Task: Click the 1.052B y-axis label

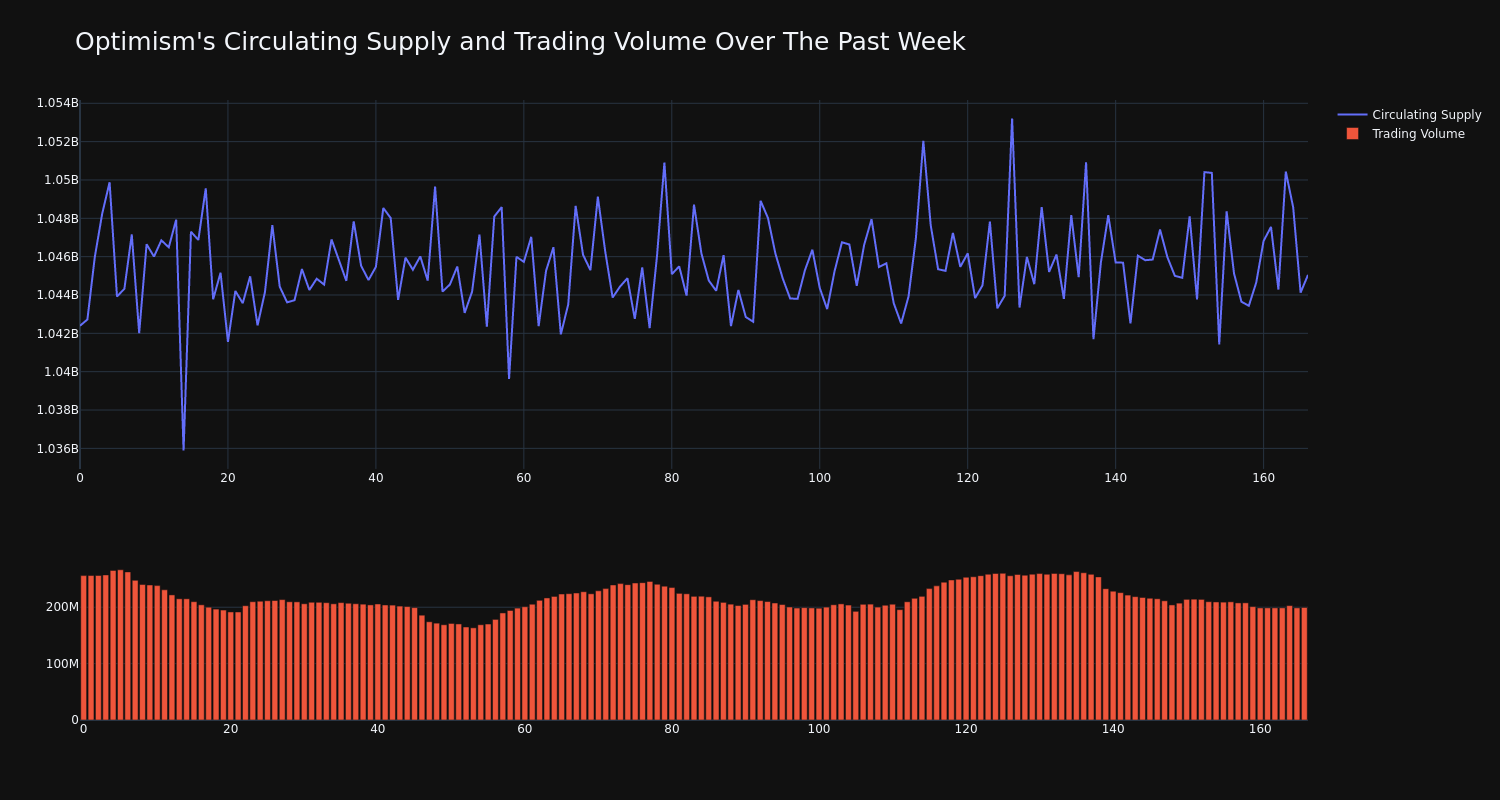Action: coord(57,141)
